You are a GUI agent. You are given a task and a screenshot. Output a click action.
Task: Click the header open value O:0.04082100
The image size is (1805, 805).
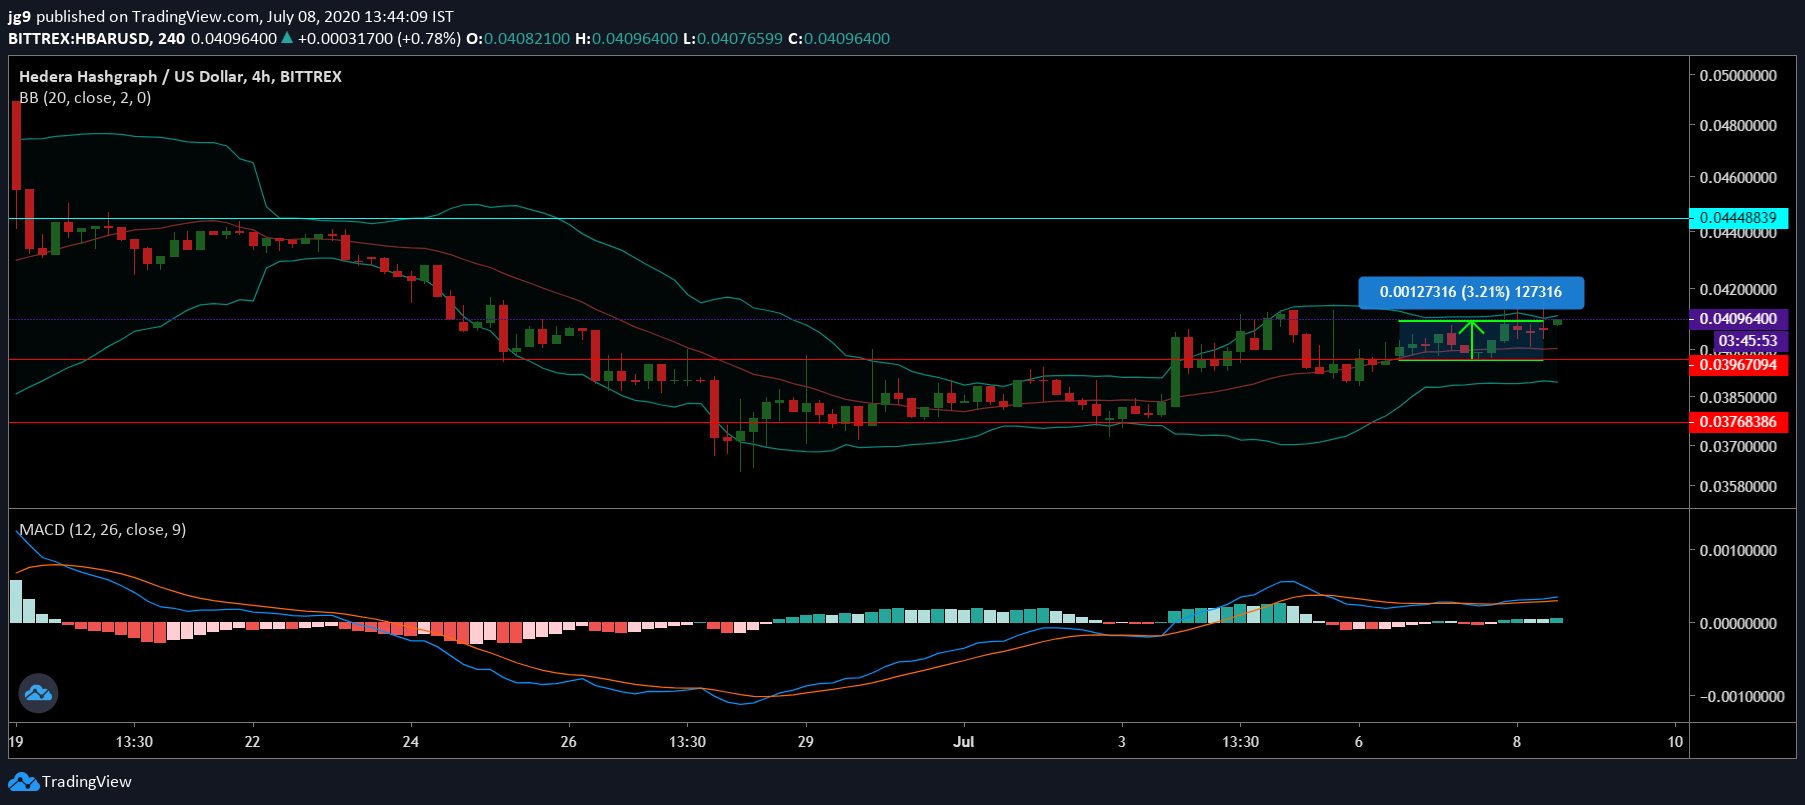pyautogui.click(x=518, y=39)
